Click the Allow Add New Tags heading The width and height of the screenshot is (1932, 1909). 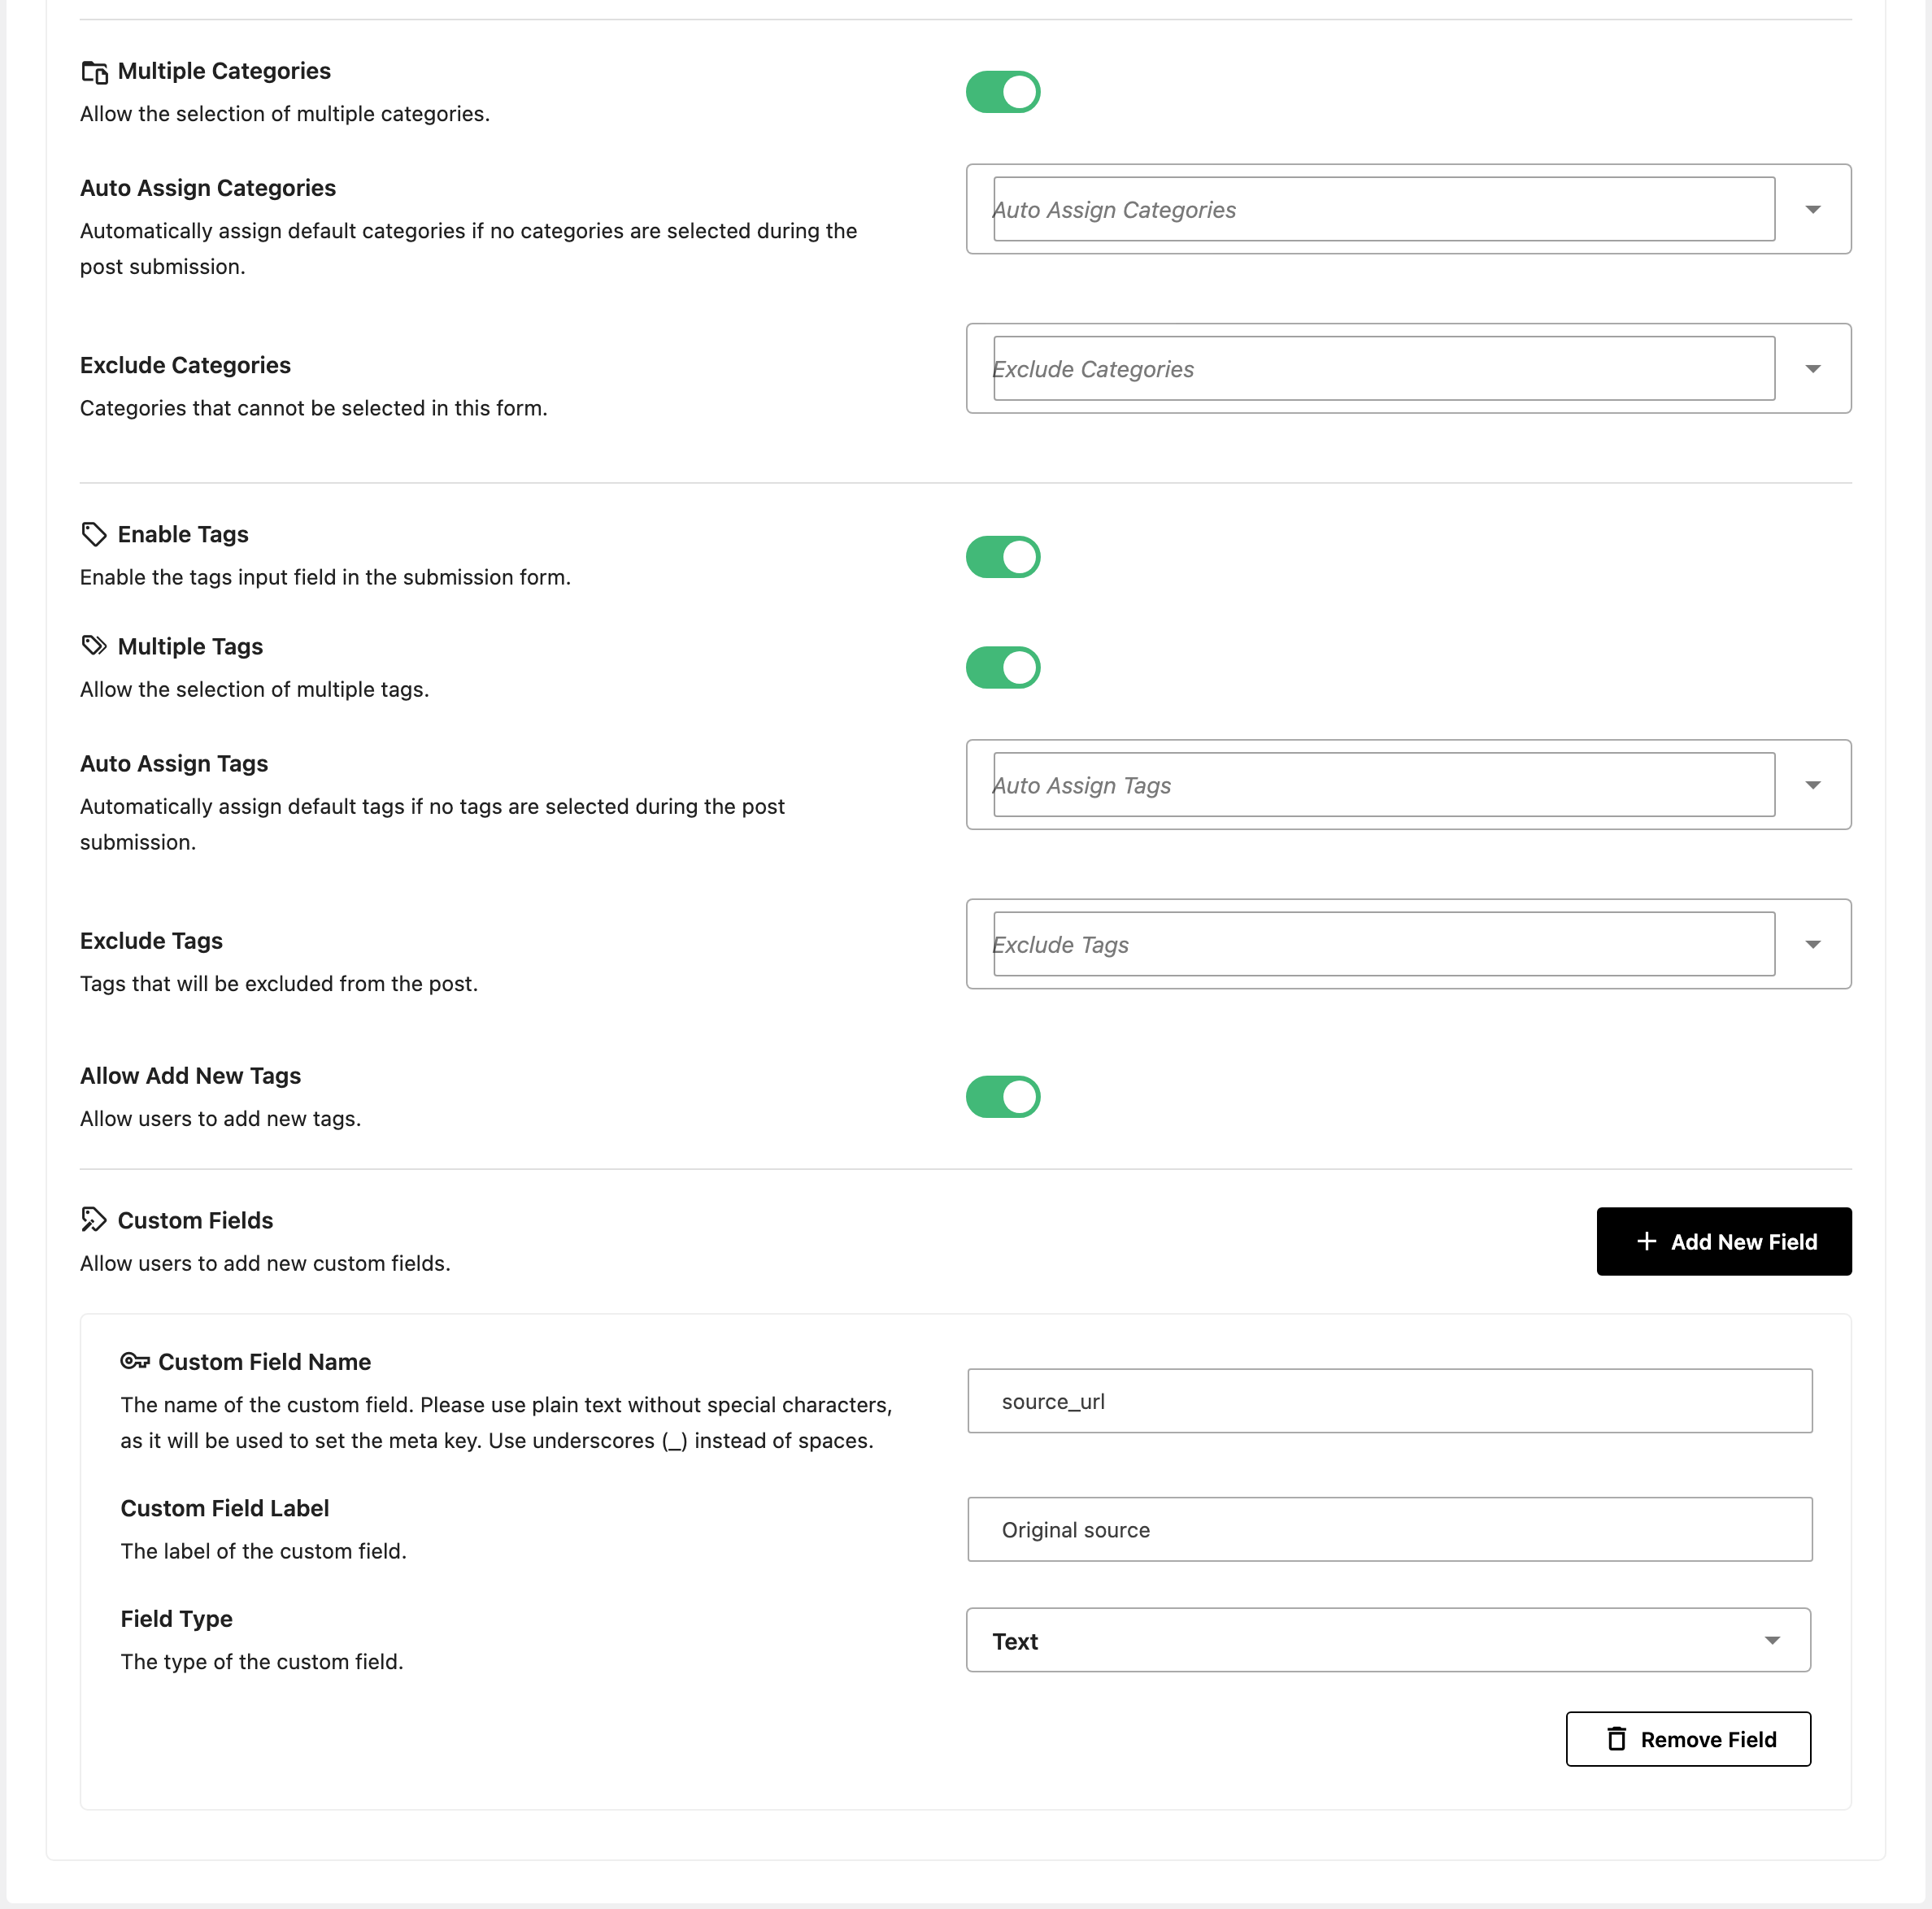pyautogui.click(x=190, y=1075)
